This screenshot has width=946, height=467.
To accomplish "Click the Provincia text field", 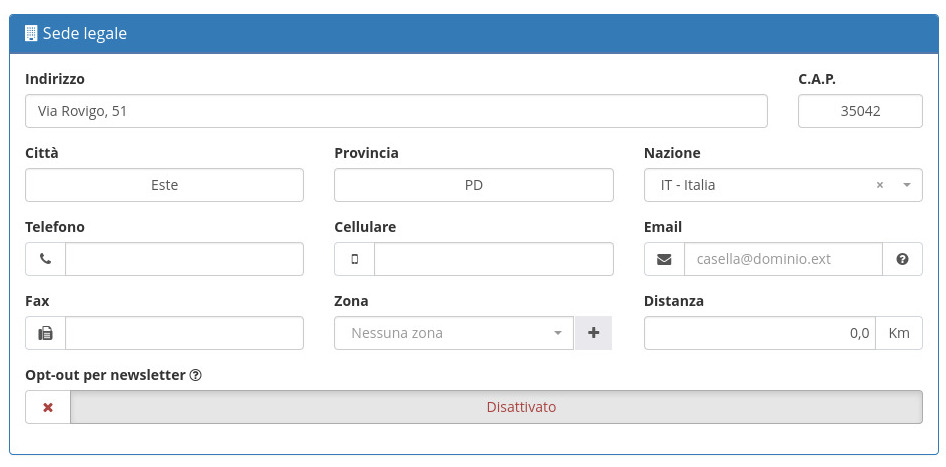I will coord(473,185).
